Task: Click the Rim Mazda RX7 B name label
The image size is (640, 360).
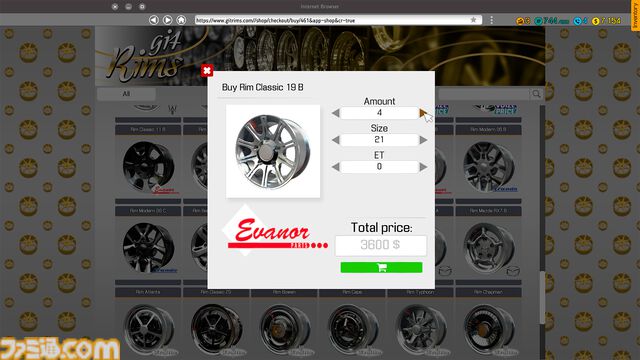Action: (x=489, y=211)
